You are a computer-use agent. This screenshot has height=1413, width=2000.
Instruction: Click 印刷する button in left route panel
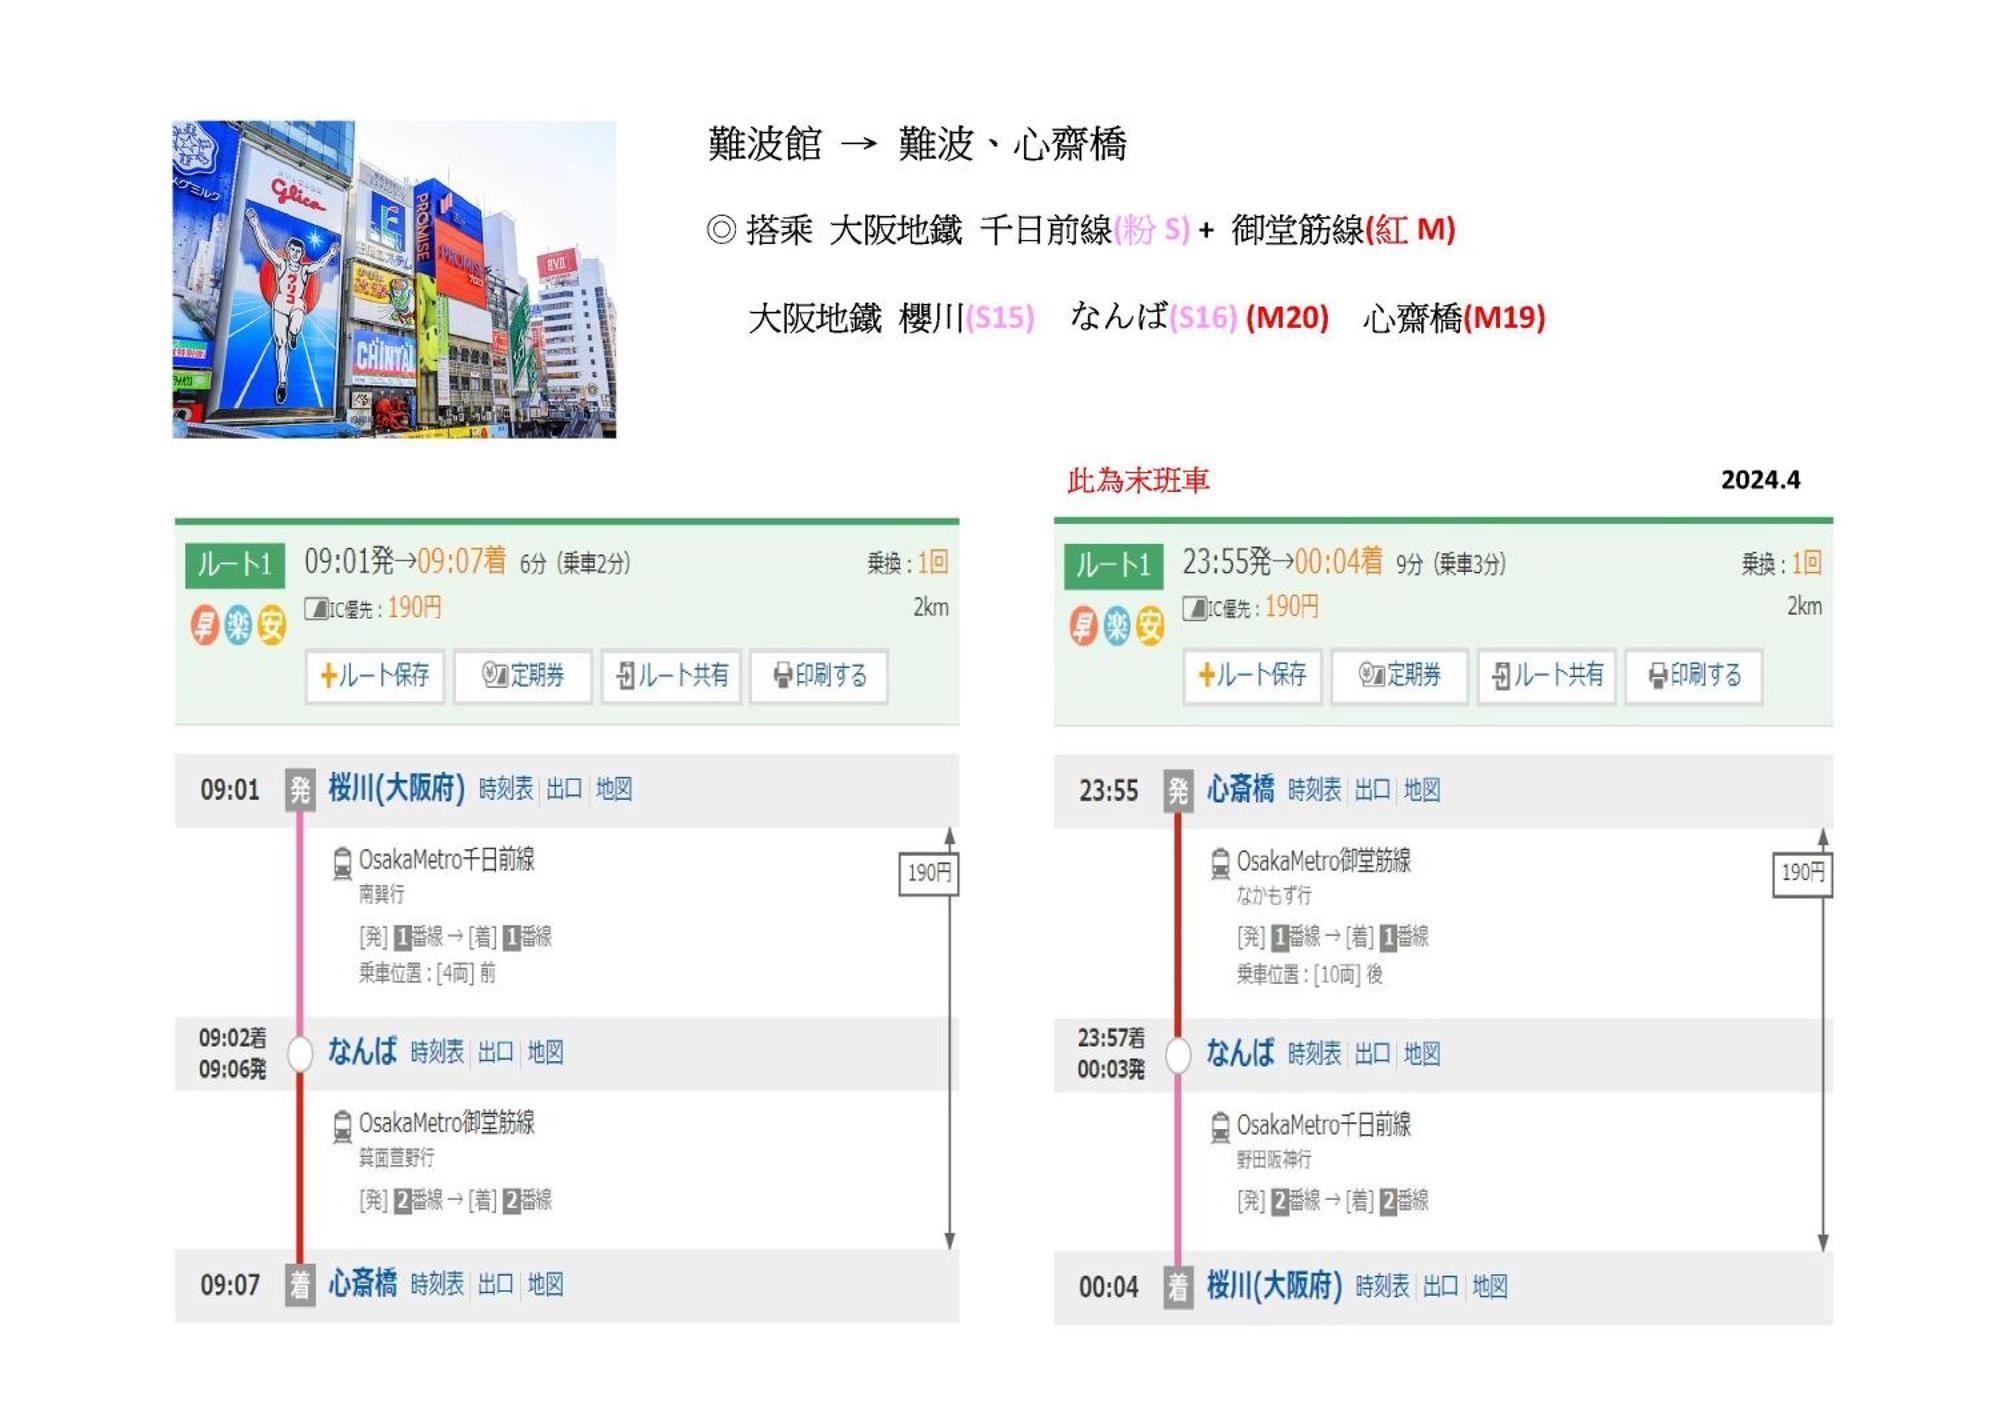pos(819,676)
